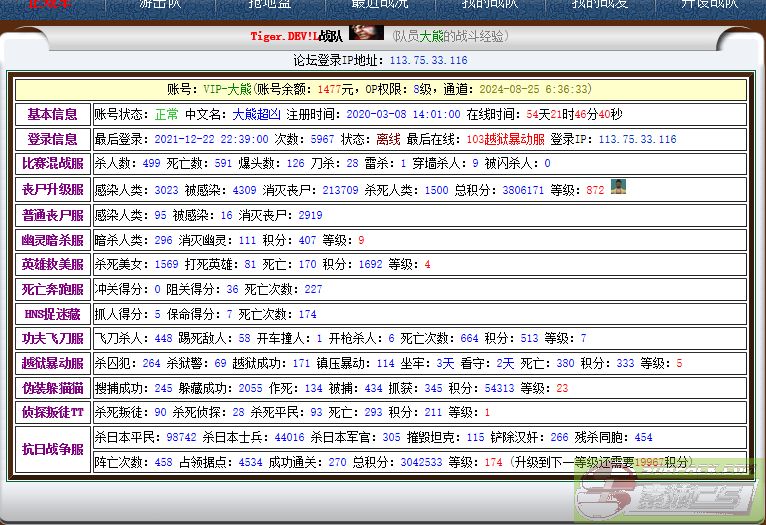Open the 最近战况 menu item

click(x=380, y=4)
